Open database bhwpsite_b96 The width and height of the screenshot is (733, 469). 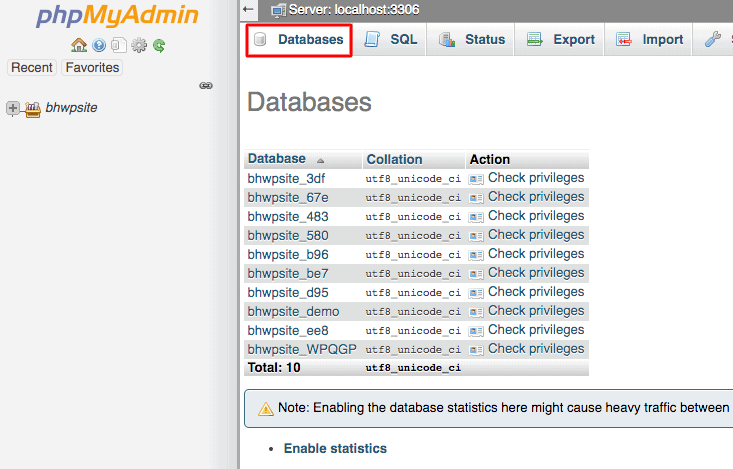click(x=288, y=255)
